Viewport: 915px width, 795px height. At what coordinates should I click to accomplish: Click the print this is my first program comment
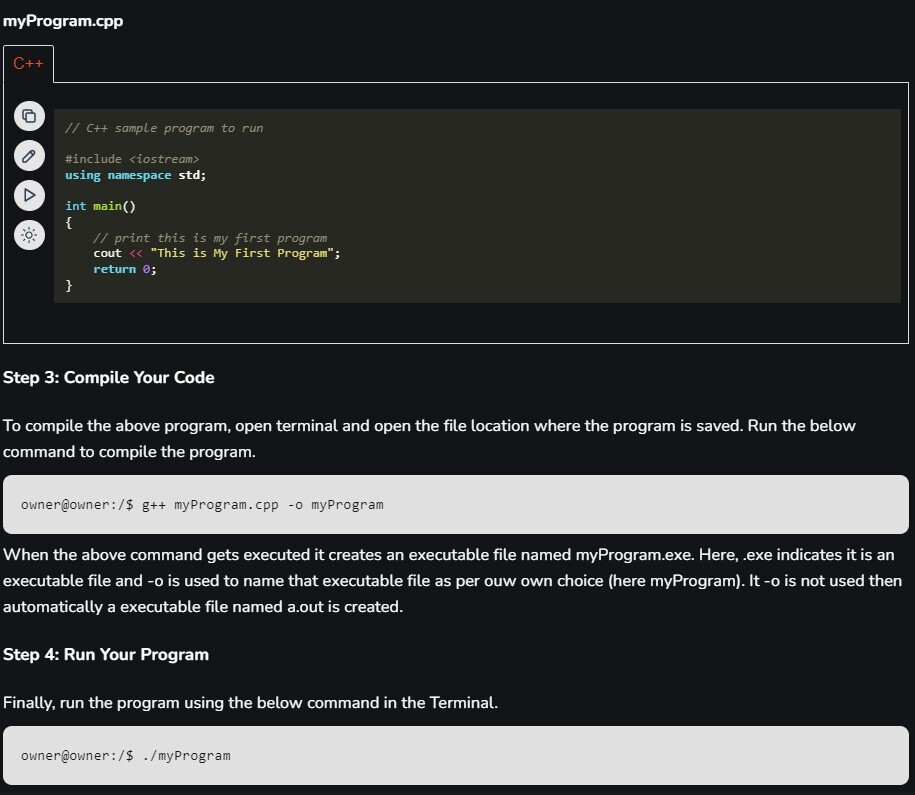click(x=210, y=238)
